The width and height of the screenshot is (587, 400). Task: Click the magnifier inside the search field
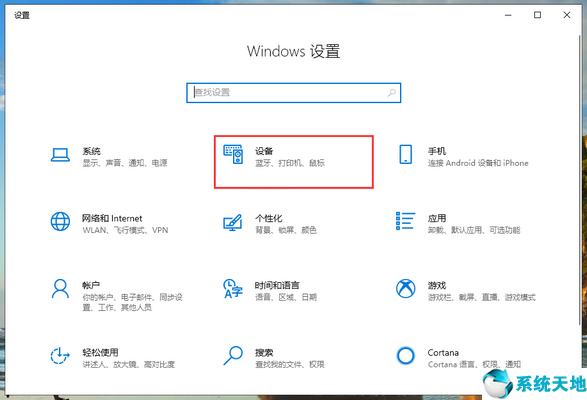(x=392, y=93)
